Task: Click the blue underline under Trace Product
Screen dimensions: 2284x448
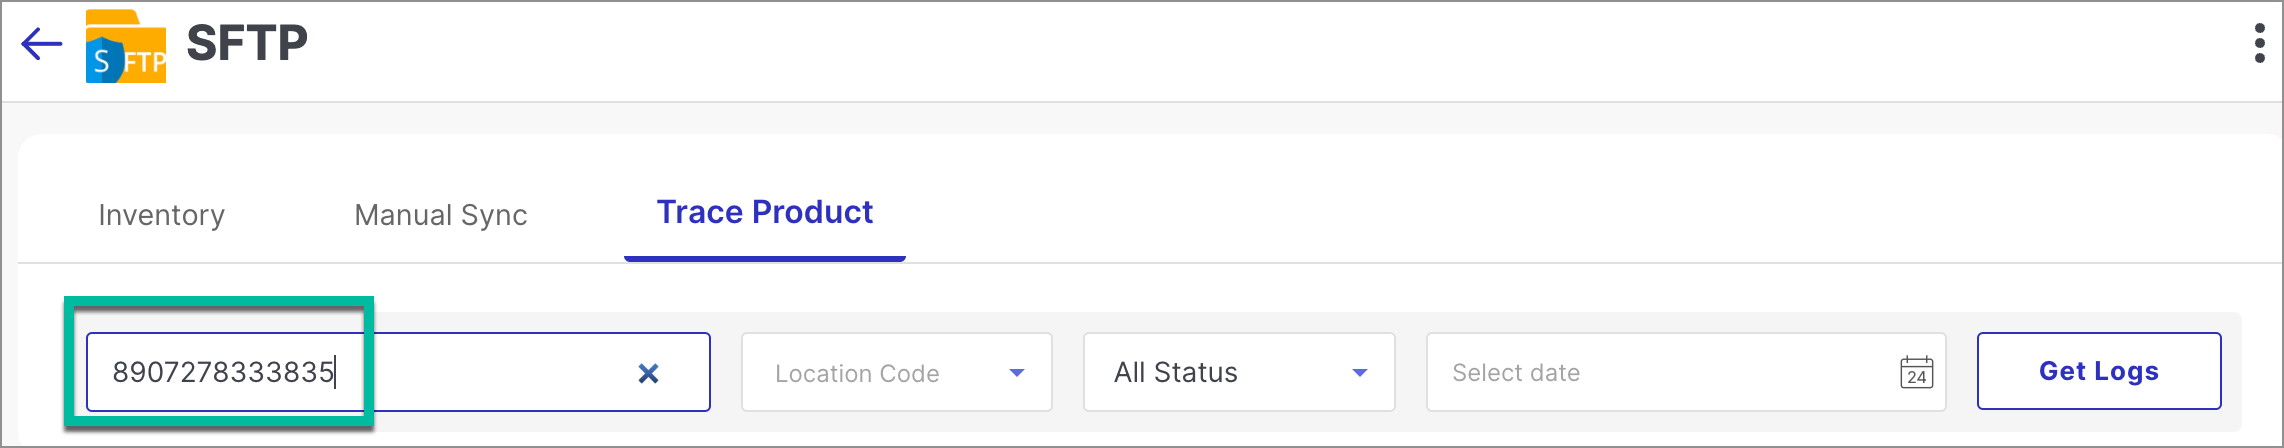Action: coord(765,259)
